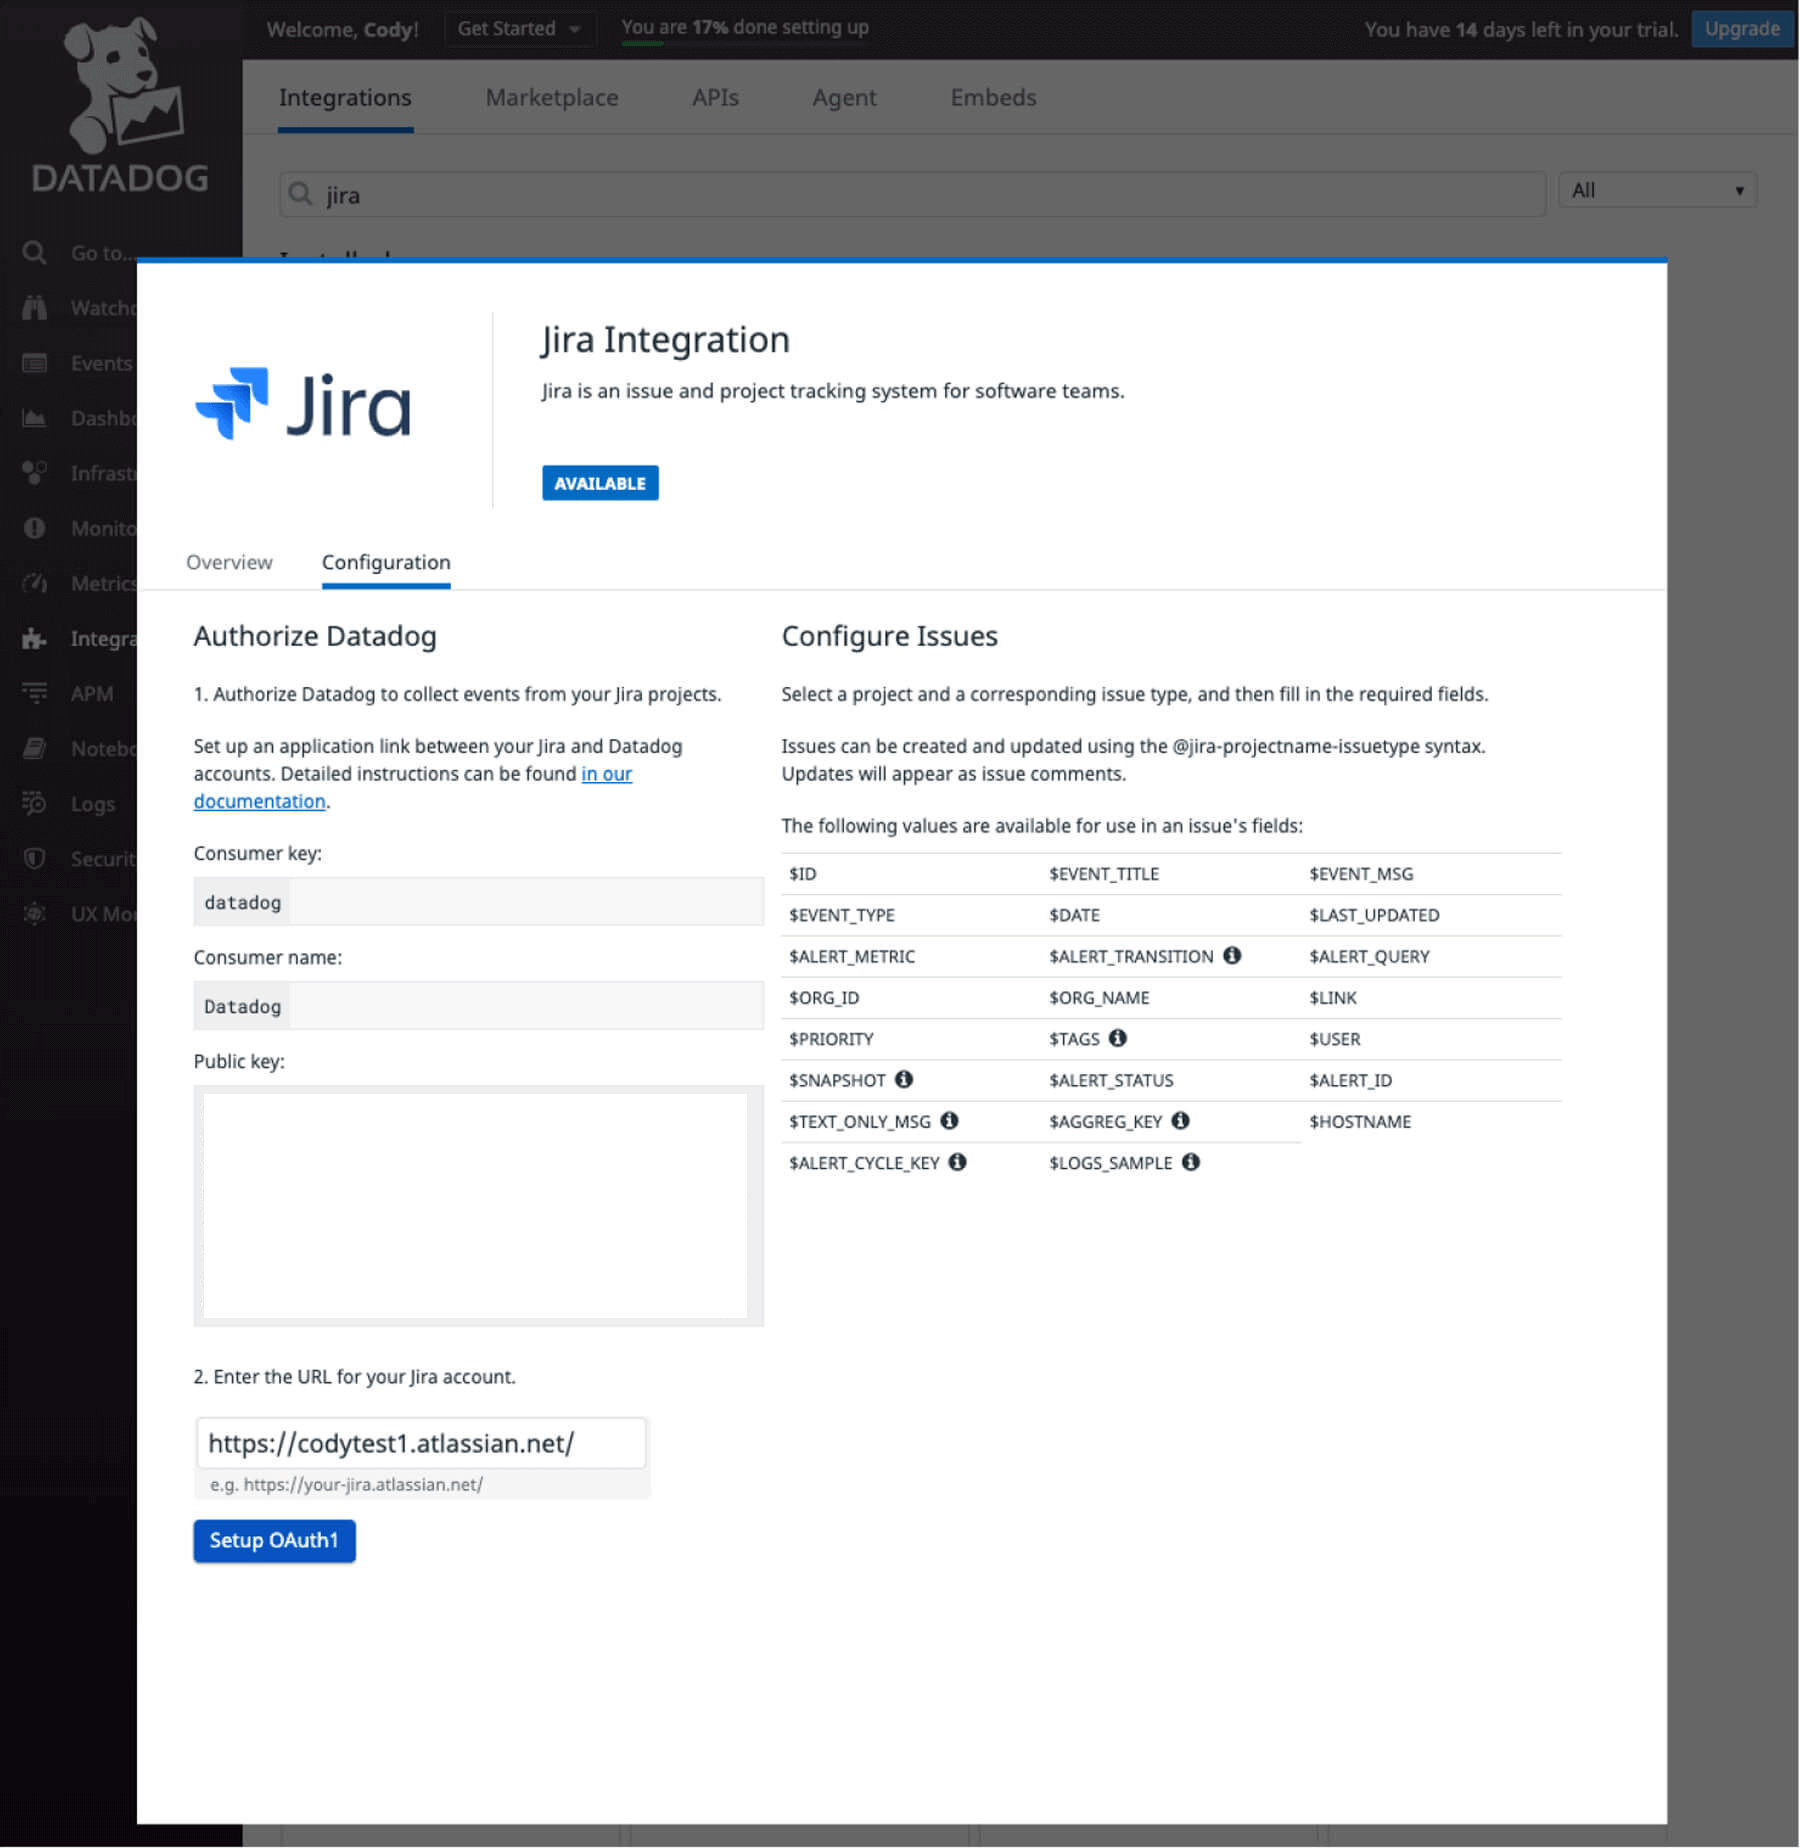
Task: Open the All filter dropdown
Action: [1655, 190]
